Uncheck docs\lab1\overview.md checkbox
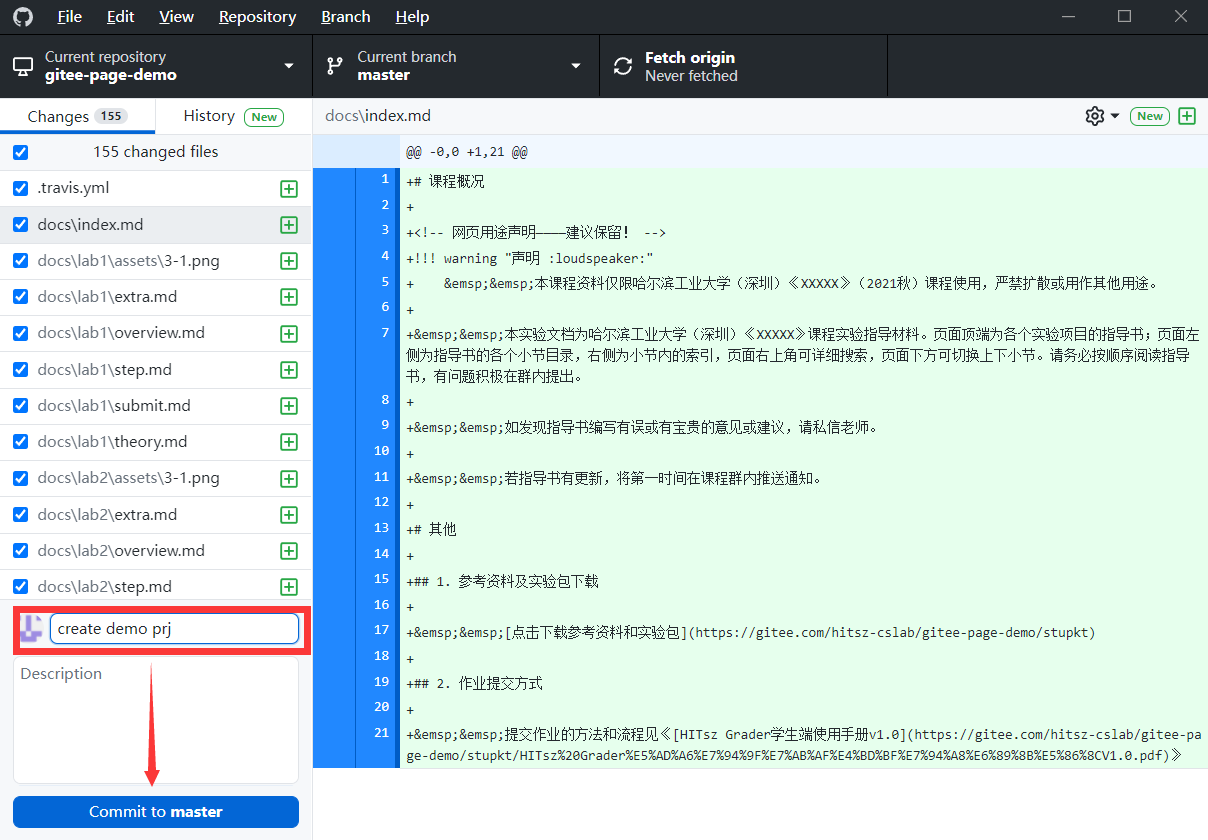This screenshot has height=840, width=1208. pos(21,334)
